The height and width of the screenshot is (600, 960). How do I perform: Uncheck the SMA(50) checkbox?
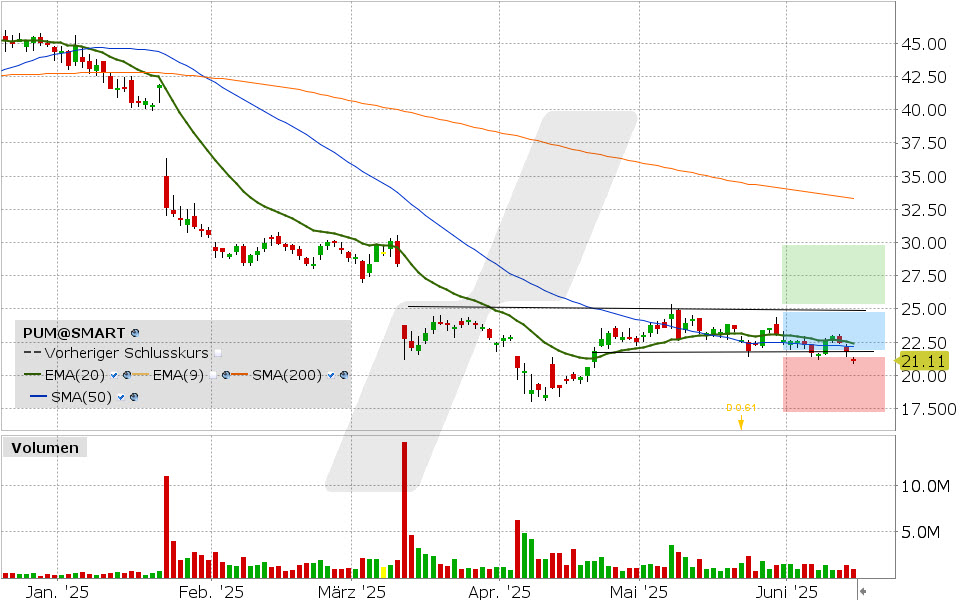click(x=121, y=397)
